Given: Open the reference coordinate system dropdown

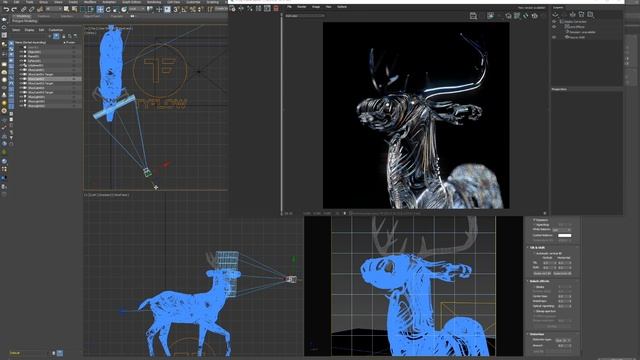Looking at the screenshot, I should tap(137, 9).
